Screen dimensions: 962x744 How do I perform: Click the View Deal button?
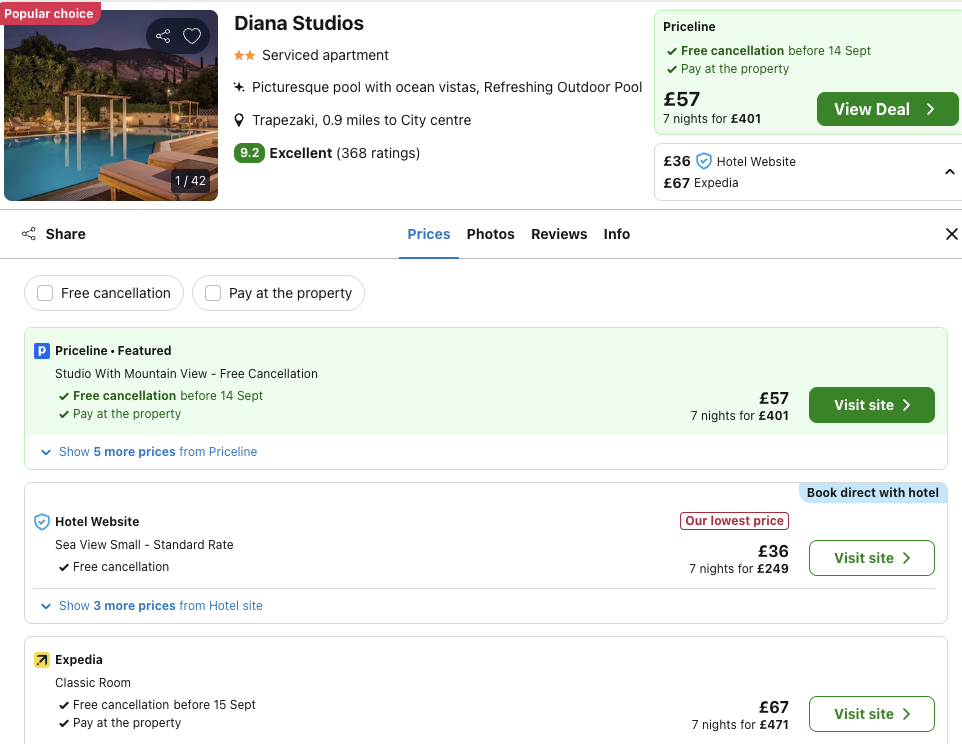point(887,109)
